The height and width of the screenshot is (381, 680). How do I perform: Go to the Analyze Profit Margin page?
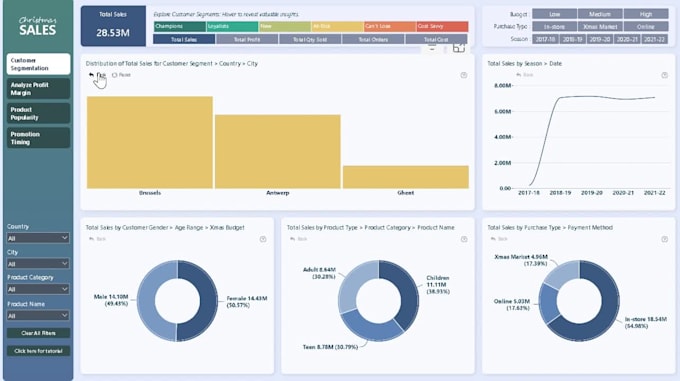pyautogui.click(x=38, y=89)
